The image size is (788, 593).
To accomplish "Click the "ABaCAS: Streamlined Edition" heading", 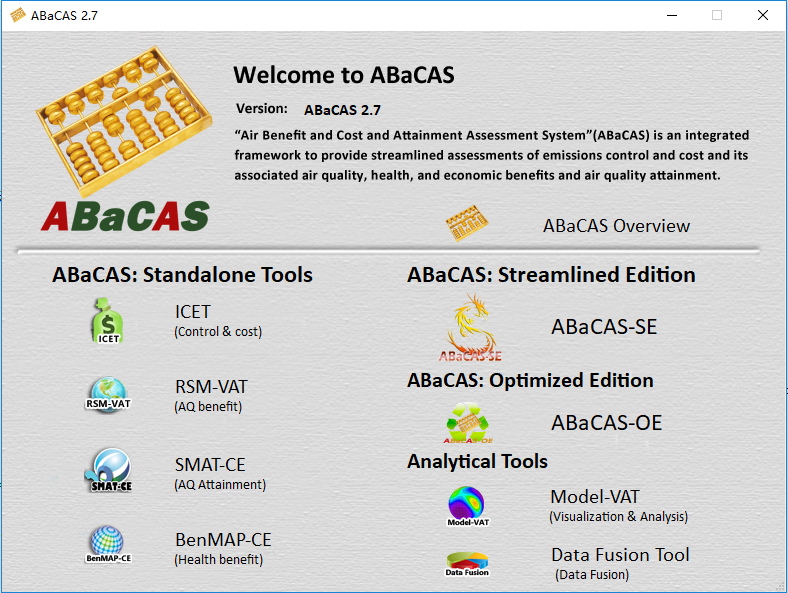I will point(551,274).
